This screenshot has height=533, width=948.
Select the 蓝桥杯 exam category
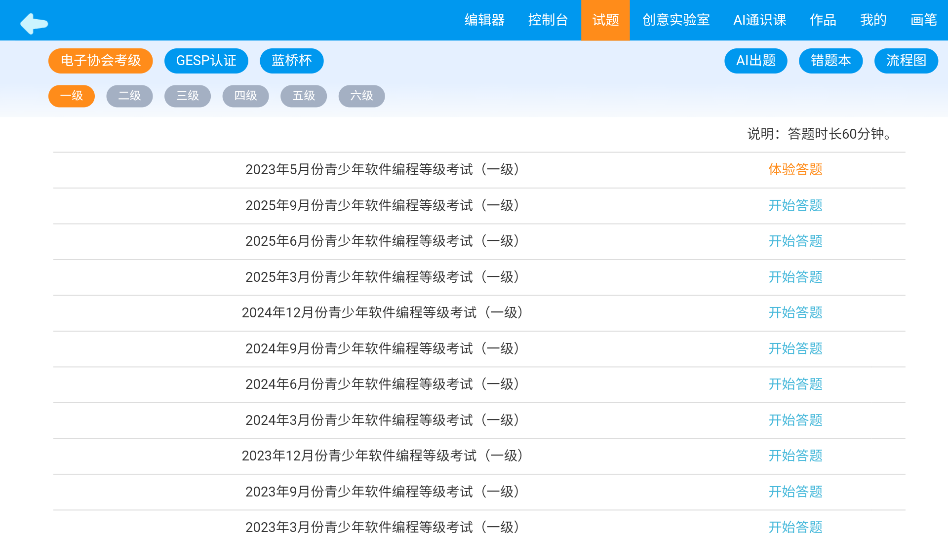[291, 61]
